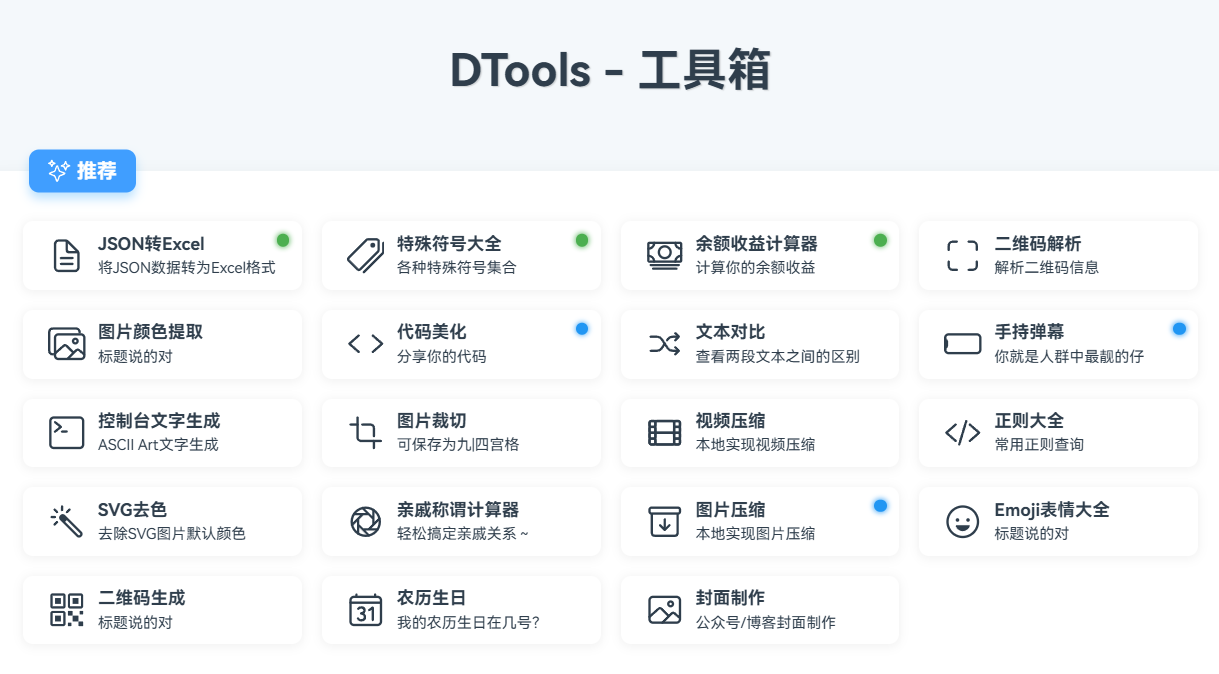Click the 亲戚称谓计算器 aperture icon
Viewport: 1219px width, 674px height.
click(365, 521)
